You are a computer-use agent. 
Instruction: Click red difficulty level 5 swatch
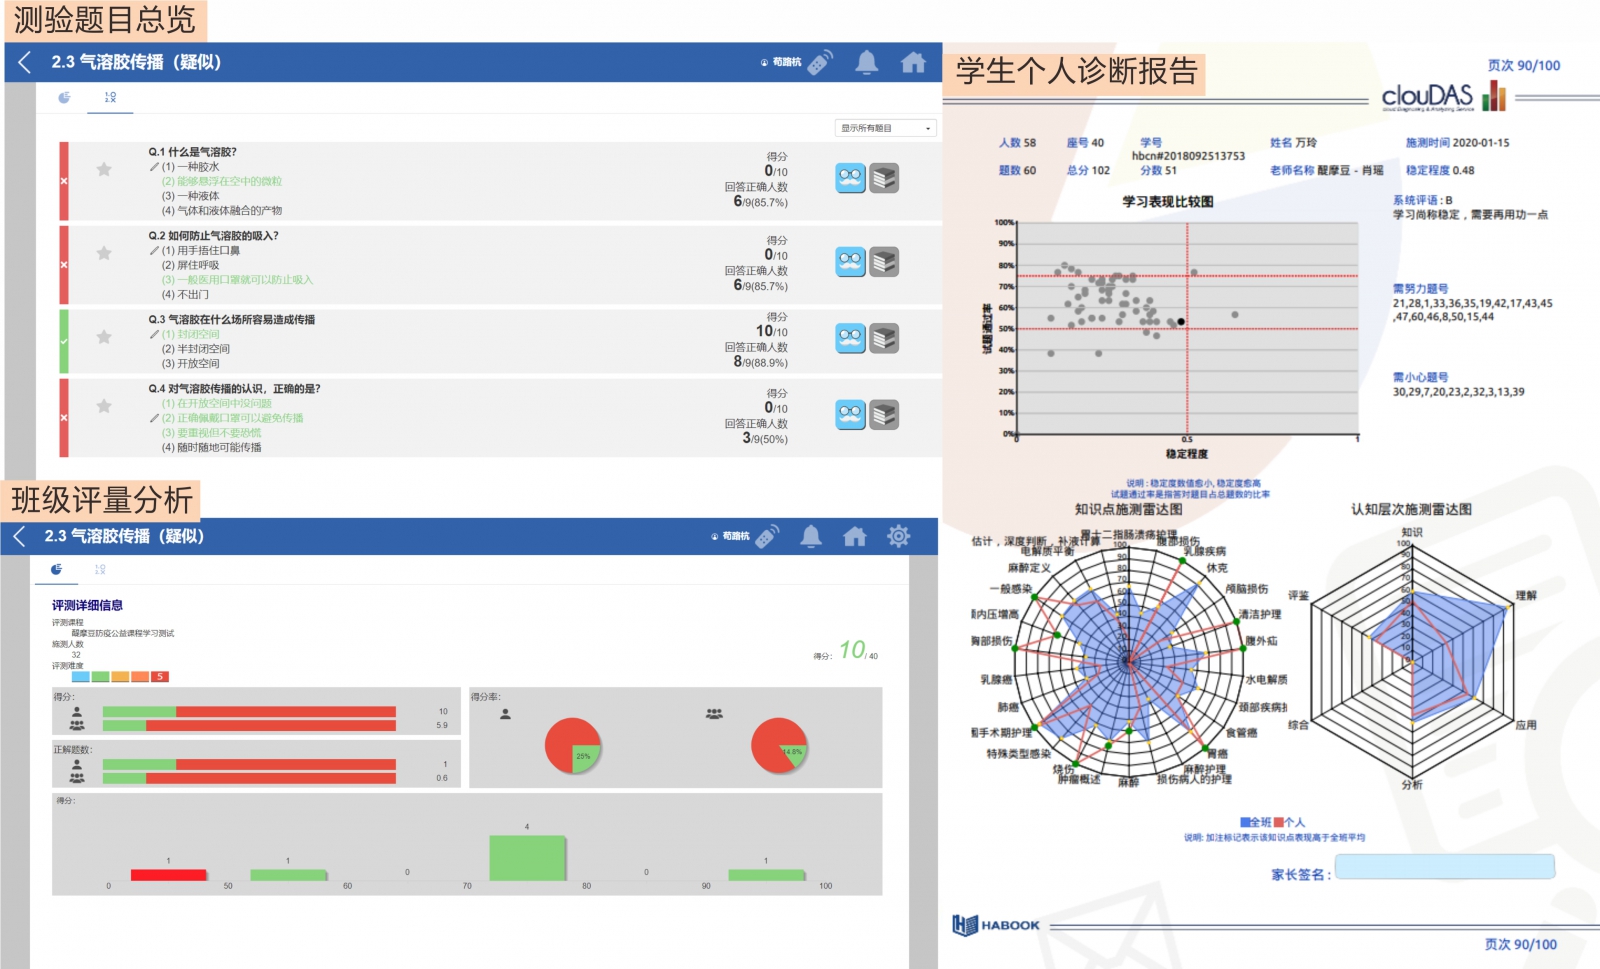point(159,677)
